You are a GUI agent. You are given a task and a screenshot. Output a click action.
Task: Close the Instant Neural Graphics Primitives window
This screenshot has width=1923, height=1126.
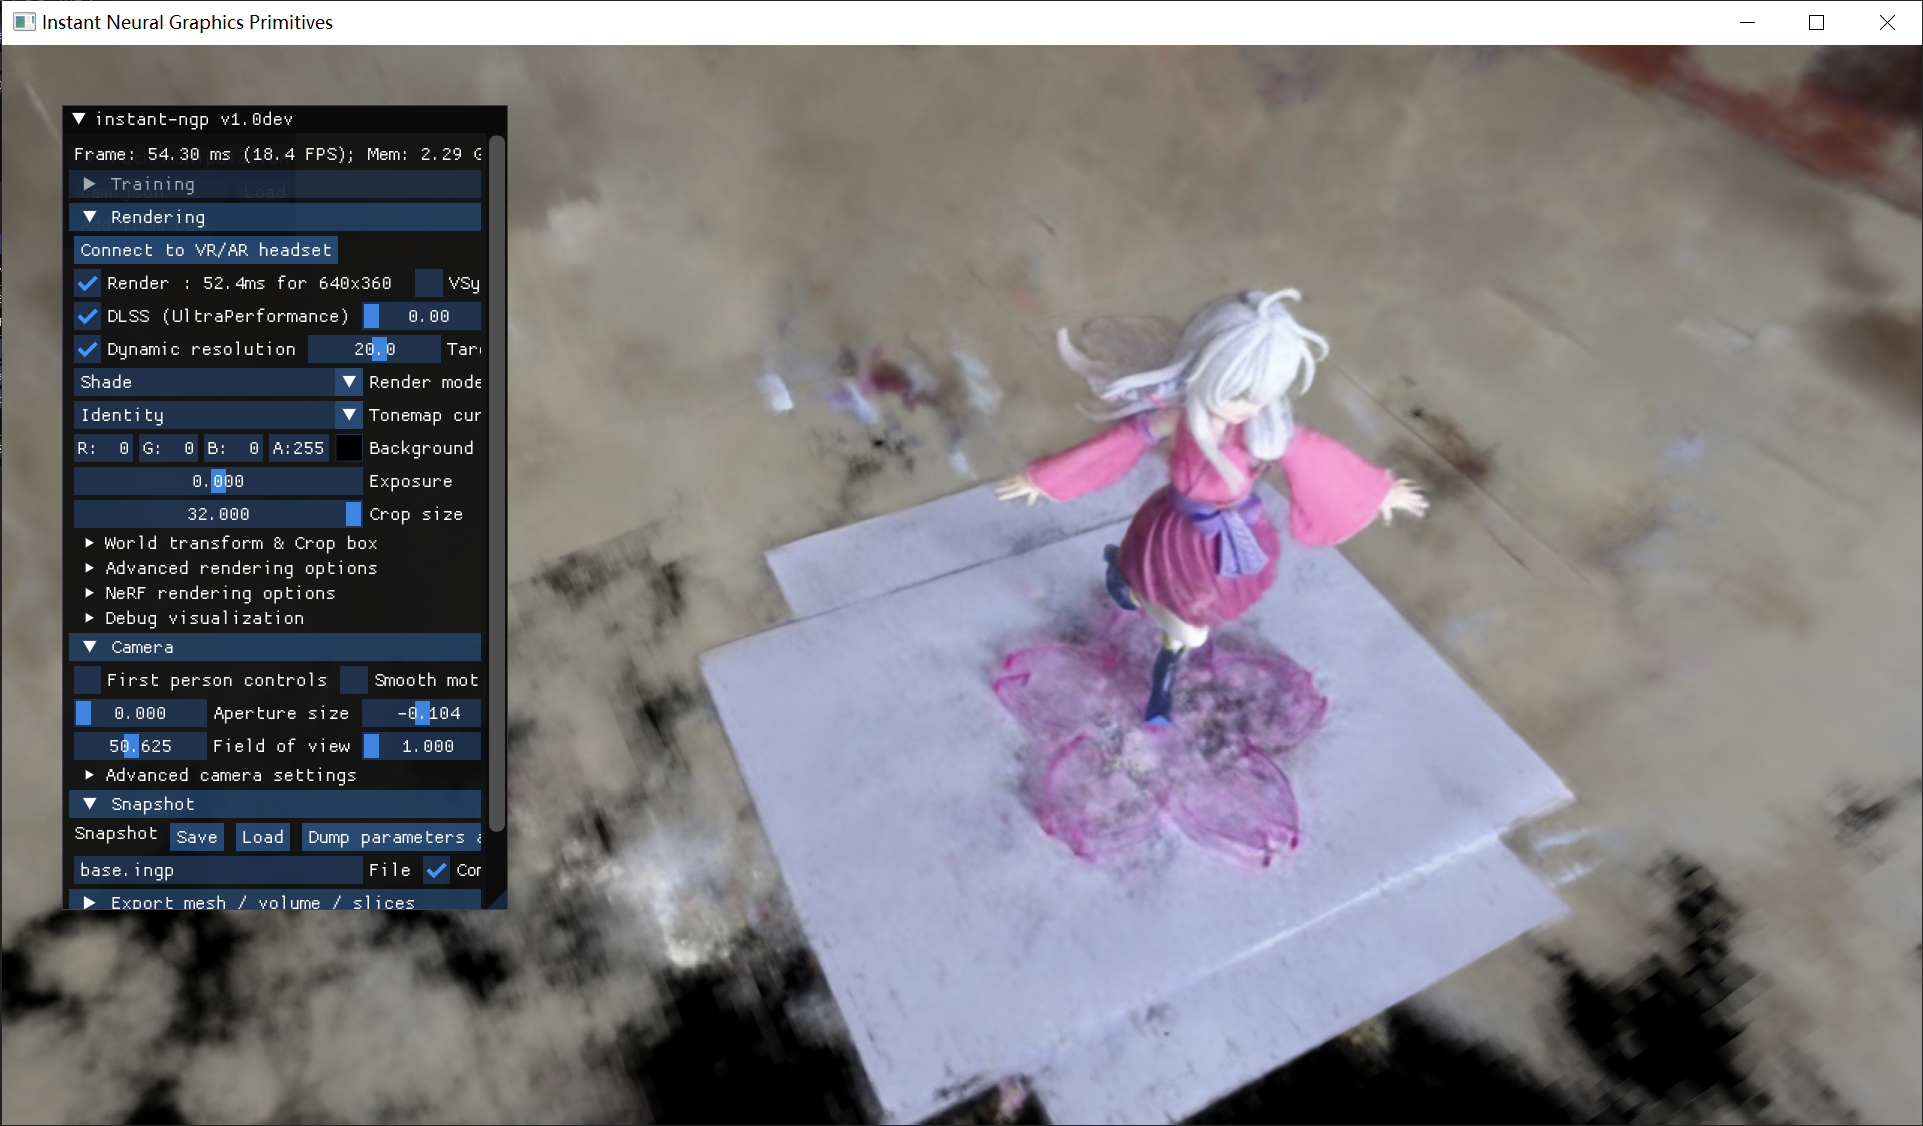(x=1887, y=22)
